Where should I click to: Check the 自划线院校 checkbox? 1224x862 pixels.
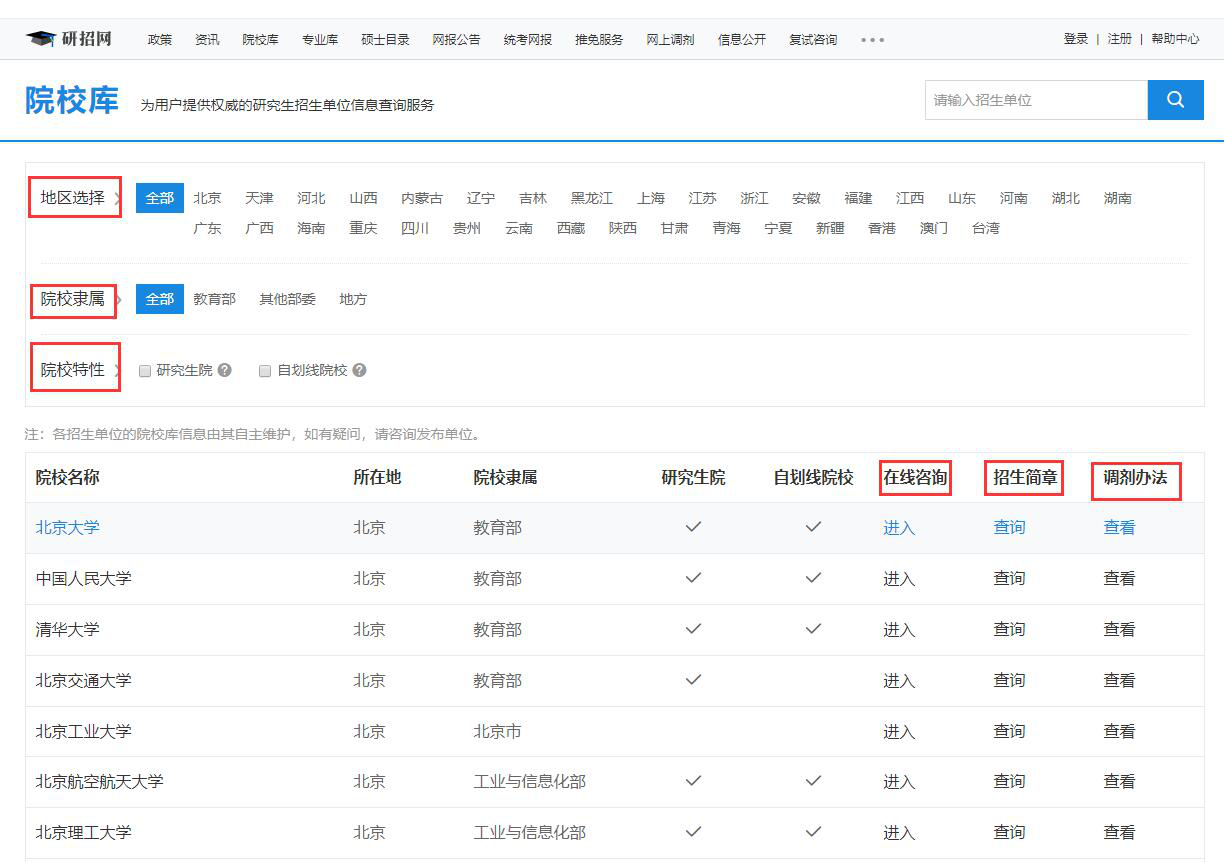click(x=264, y=370)
